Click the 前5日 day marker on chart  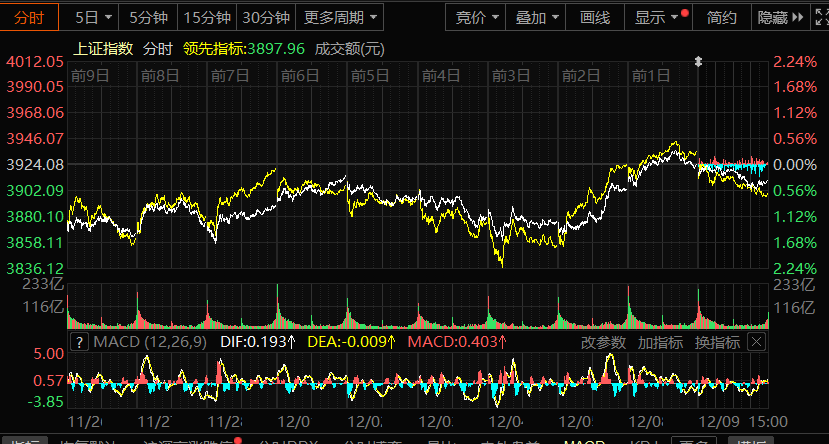(x=370, y=74)
